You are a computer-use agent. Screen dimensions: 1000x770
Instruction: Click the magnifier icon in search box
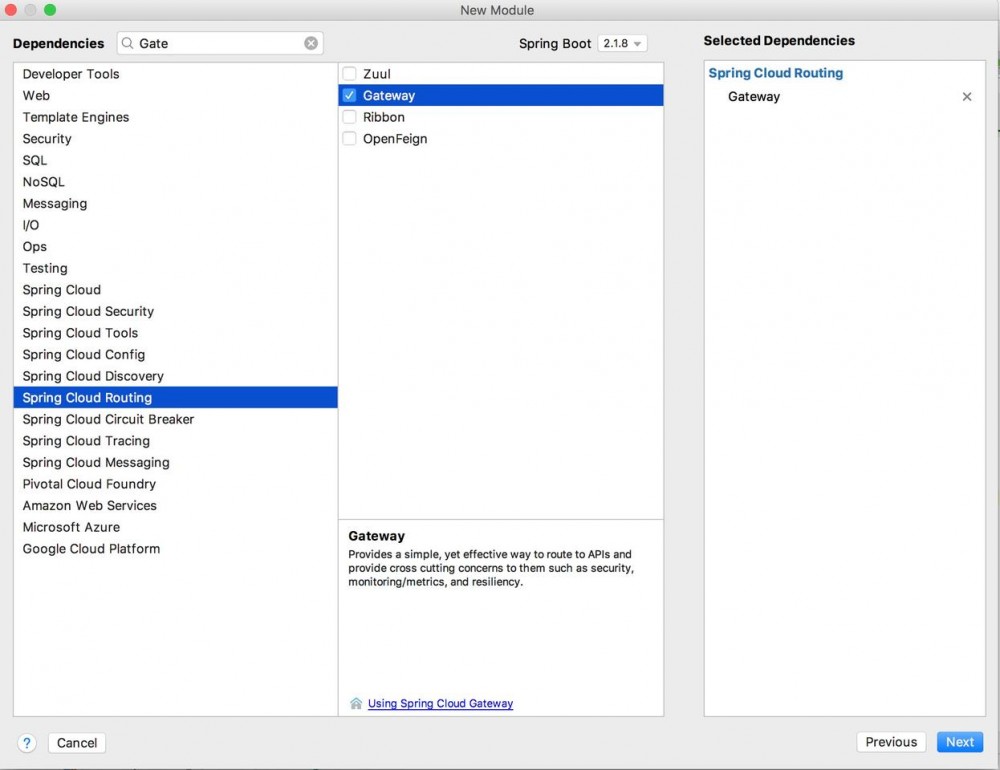128,43
